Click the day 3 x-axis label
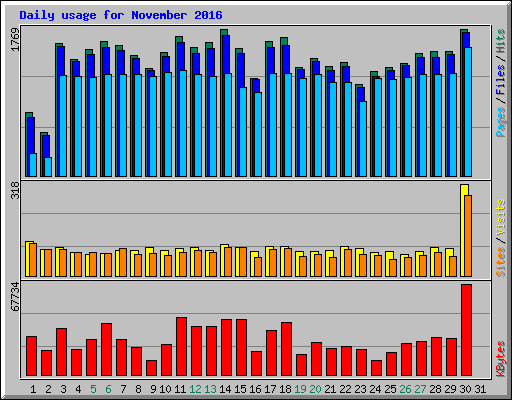The width and height of the screenshot is (512, 400). point(63,389)
